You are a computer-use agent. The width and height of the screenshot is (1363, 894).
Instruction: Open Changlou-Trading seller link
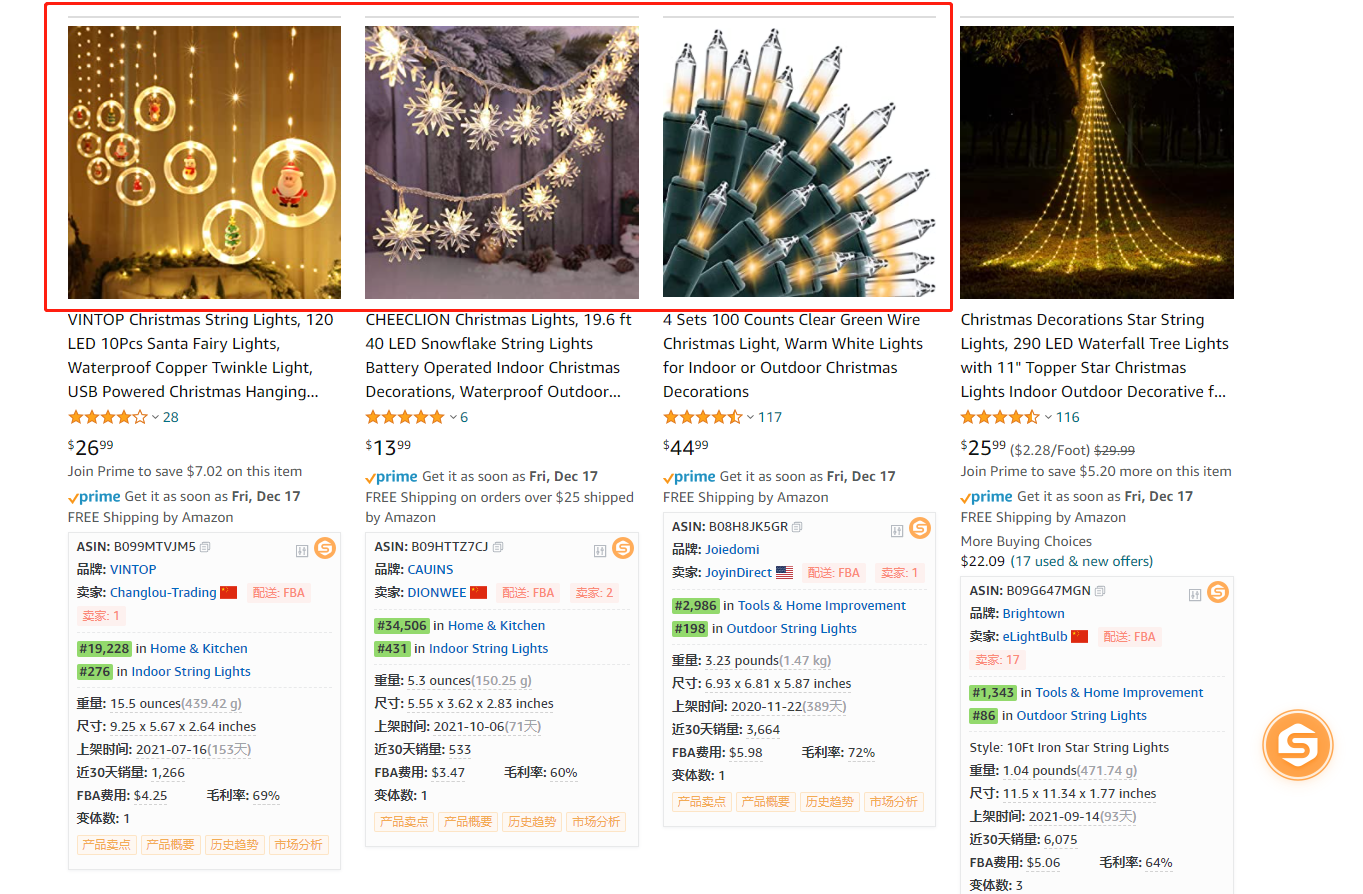pos(163,593)
